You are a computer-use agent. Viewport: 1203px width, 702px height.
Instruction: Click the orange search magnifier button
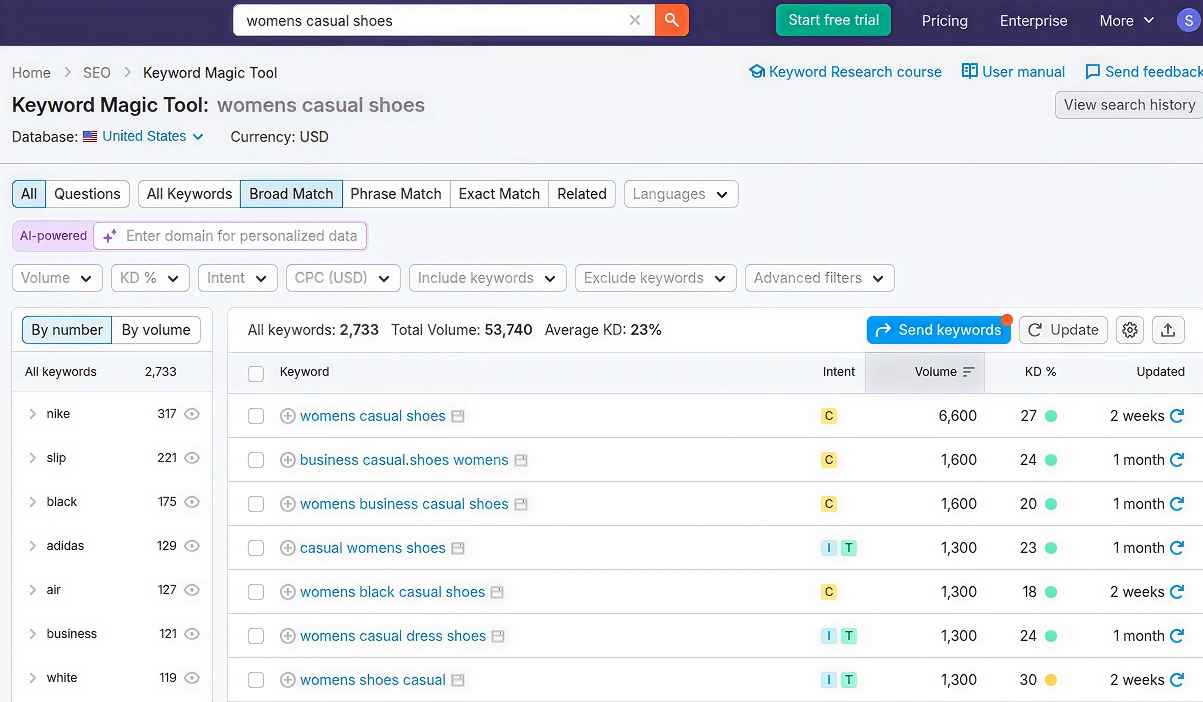[x=672, y=20]
